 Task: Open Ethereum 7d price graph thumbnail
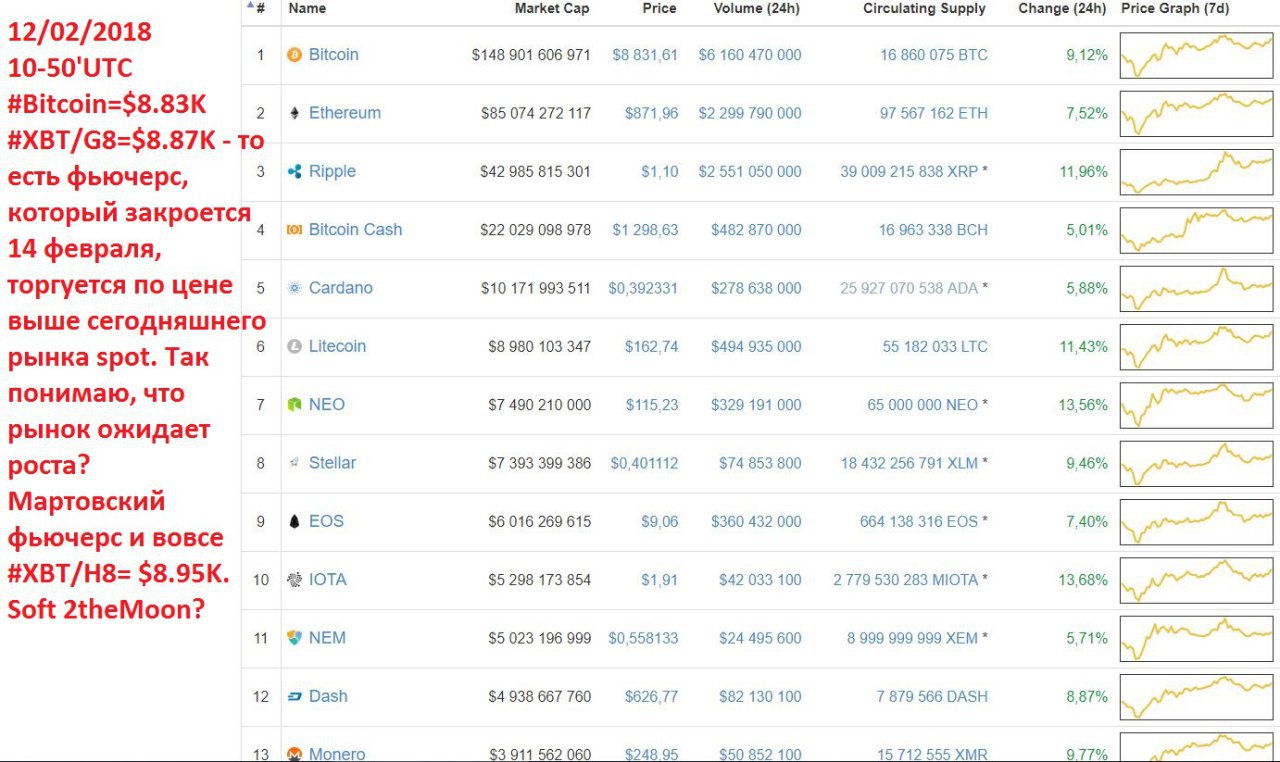pos(1197,113)
